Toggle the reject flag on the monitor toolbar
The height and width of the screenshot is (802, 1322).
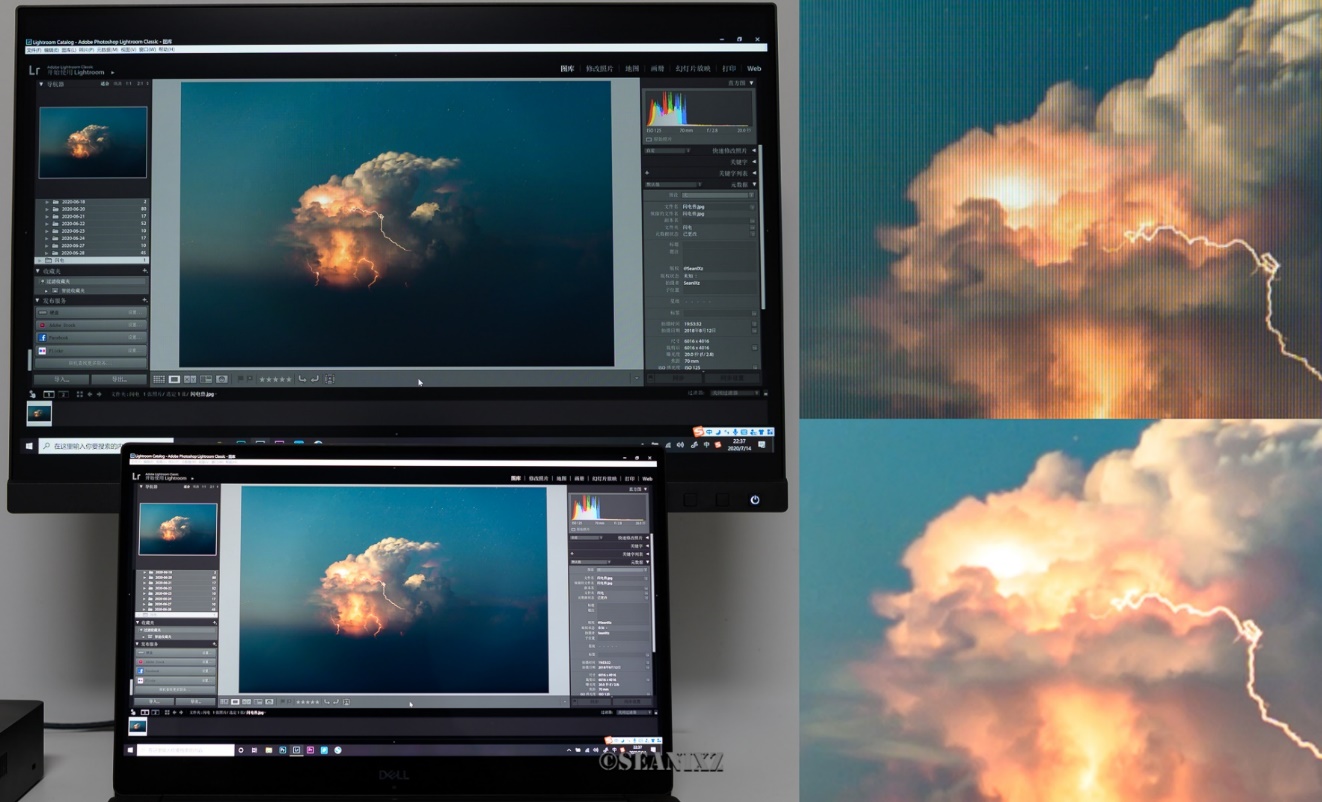251,379
